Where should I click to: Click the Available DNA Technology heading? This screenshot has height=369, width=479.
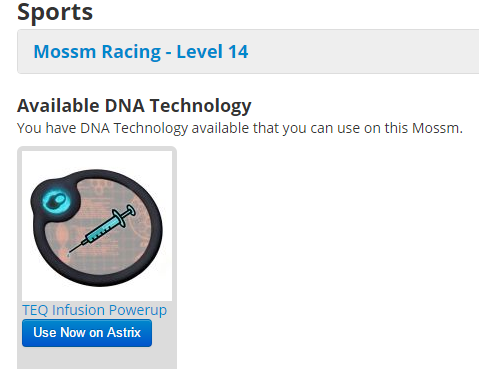[134, 106]
